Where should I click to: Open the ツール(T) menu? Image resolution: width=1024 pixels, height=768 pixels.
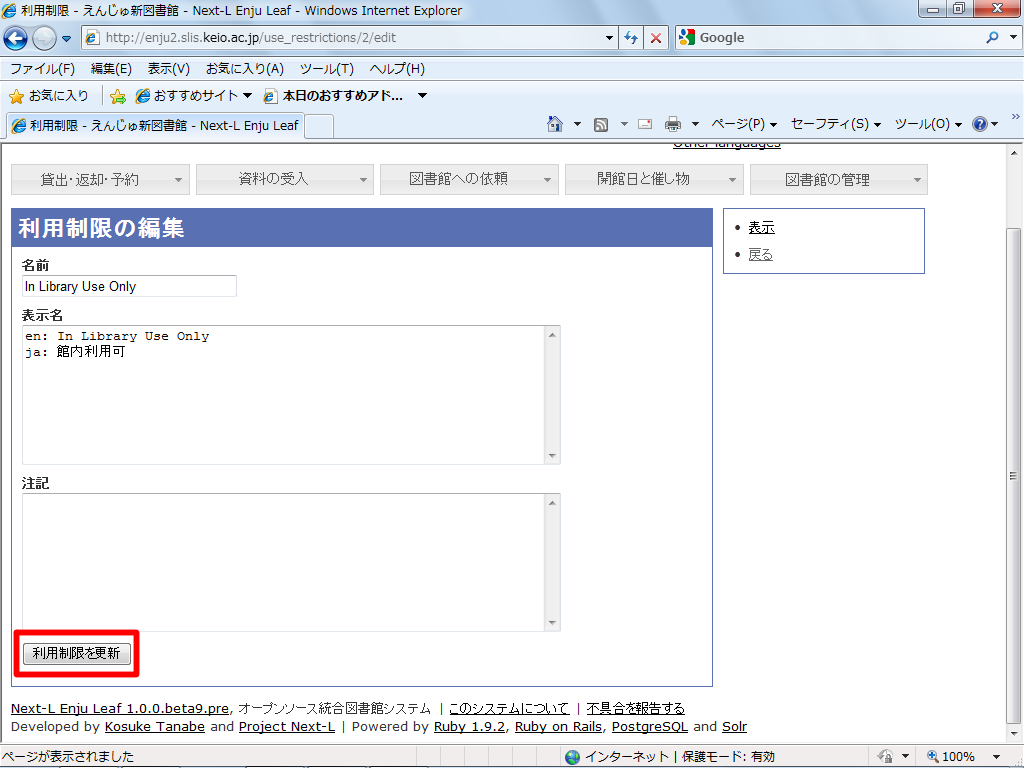(x=327, y=69)
